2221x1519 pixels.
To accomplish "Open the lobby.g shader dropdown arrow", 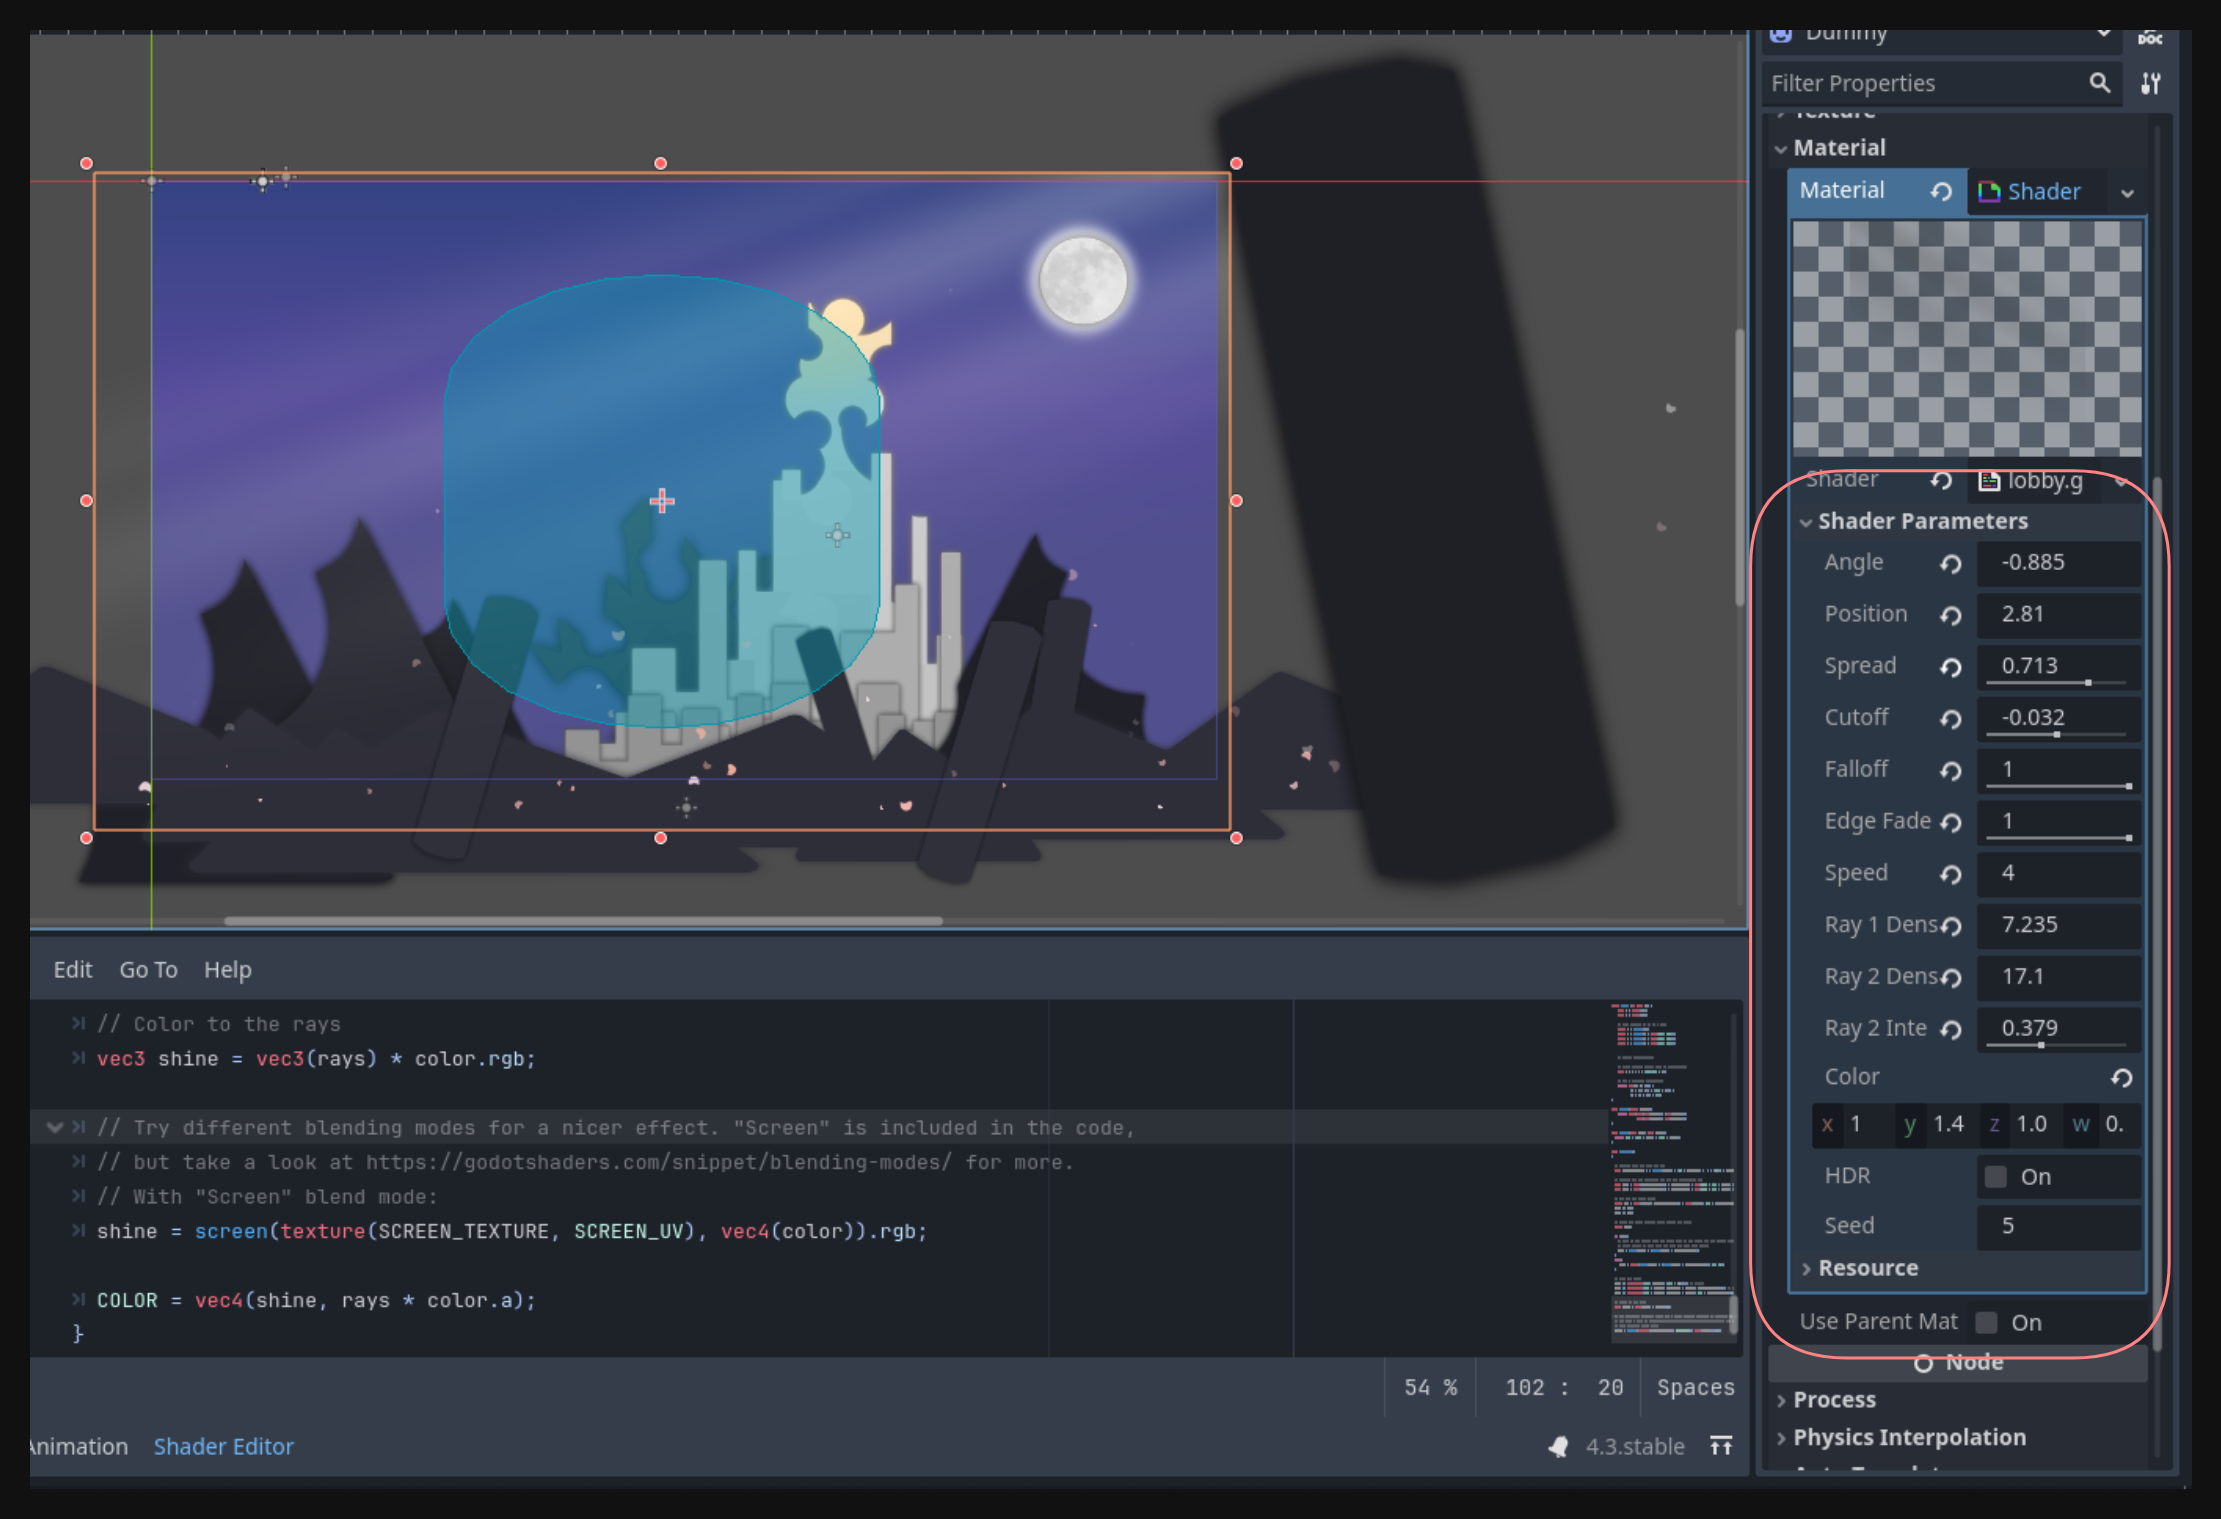I will [x=2120, y=482].
